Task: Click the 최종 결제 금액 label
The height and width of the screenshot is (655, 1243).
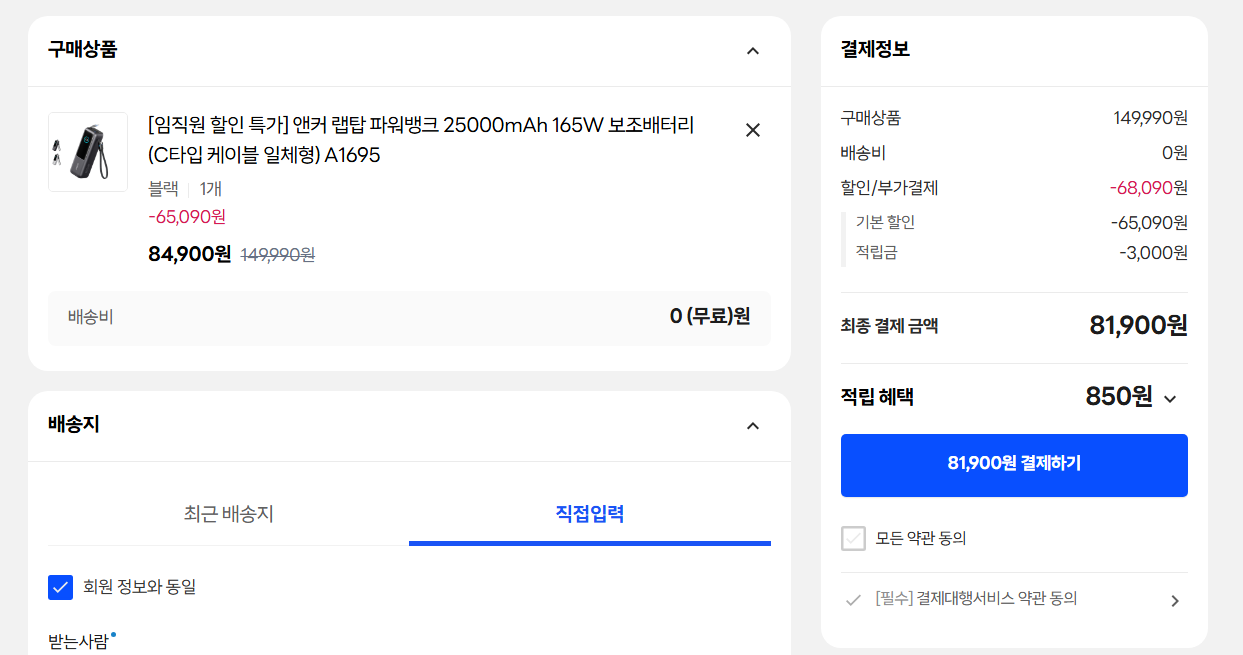Action: coord(889,326)
